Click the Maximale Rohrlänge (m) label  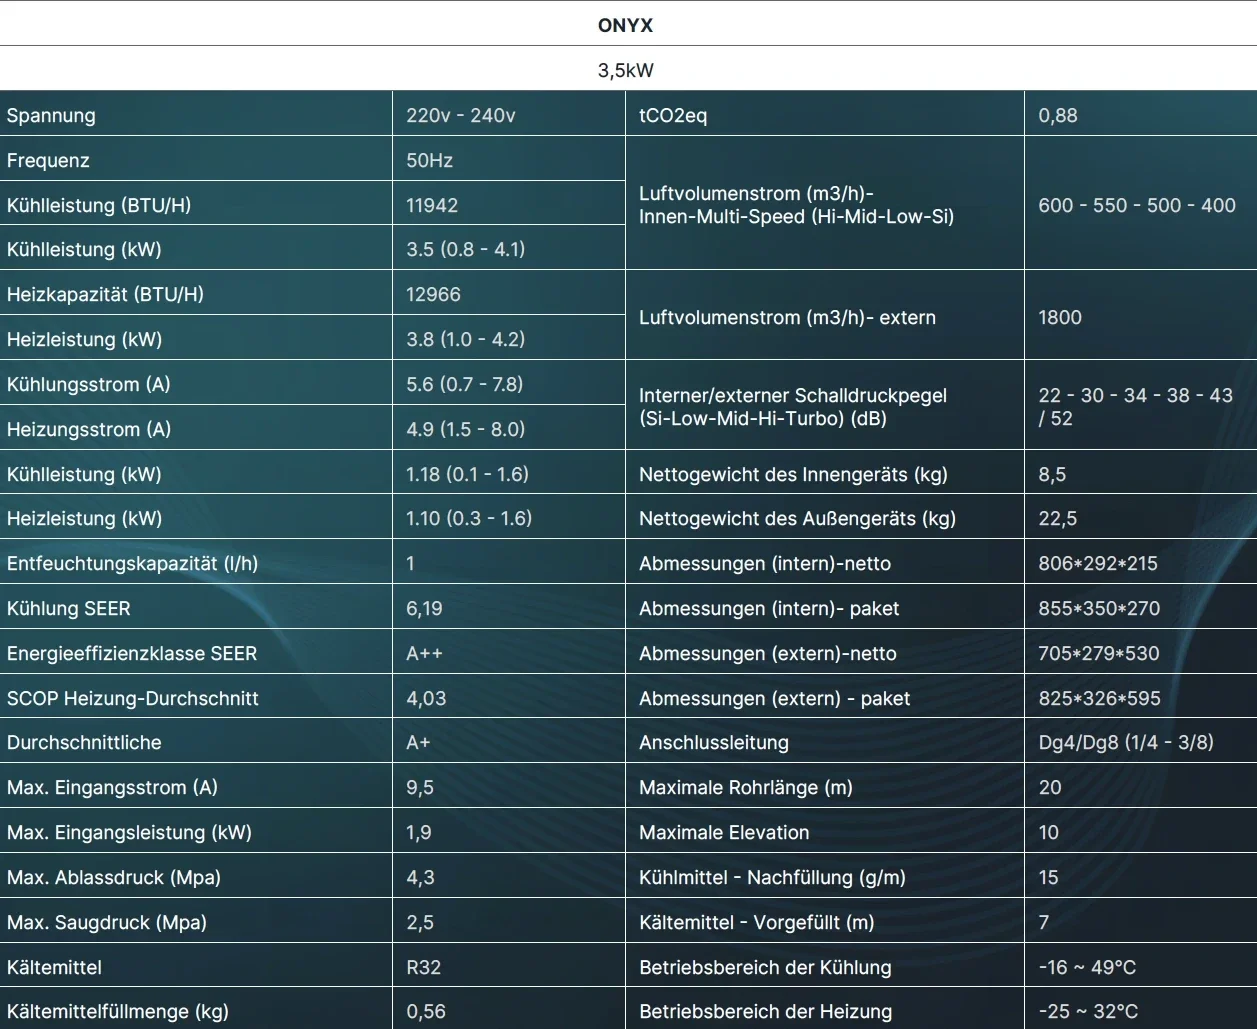pos(746,787)
